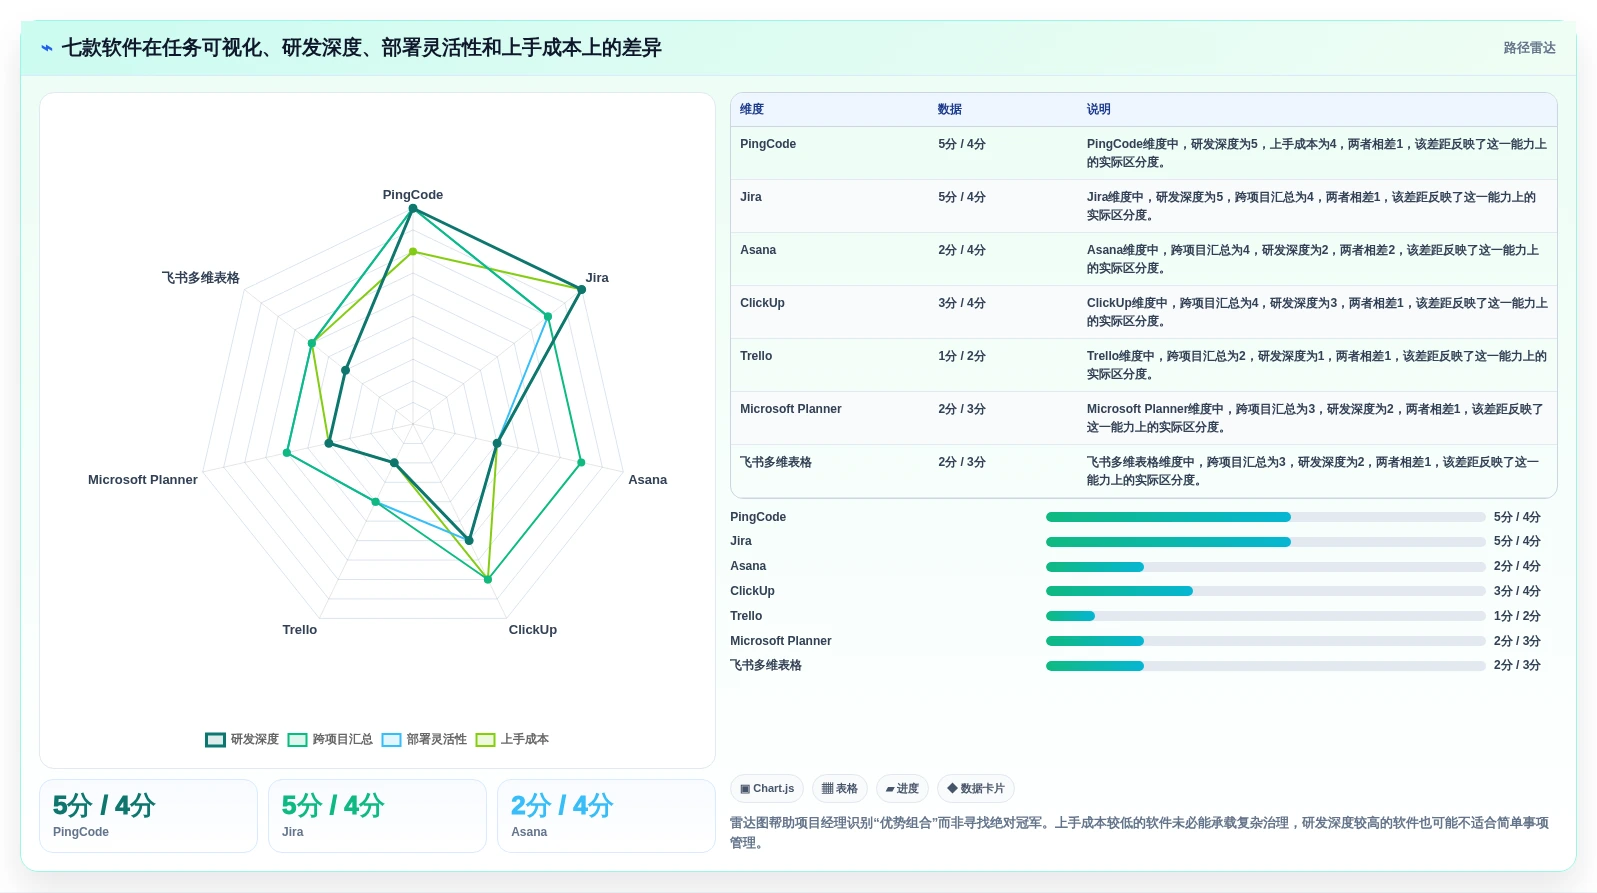Viewport: 1597px width, 893px height.
Task: Click the 1分 / 2分 cell in Trello table row
Action: click(962, 356)
